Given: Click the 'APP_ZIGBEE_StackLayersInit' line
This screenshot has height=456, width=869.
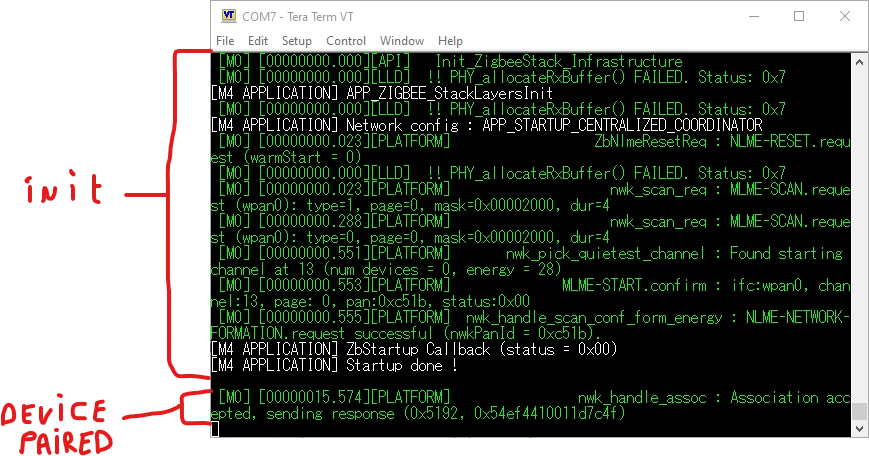Looking at the screenshot, I should (x=382, y=93).
